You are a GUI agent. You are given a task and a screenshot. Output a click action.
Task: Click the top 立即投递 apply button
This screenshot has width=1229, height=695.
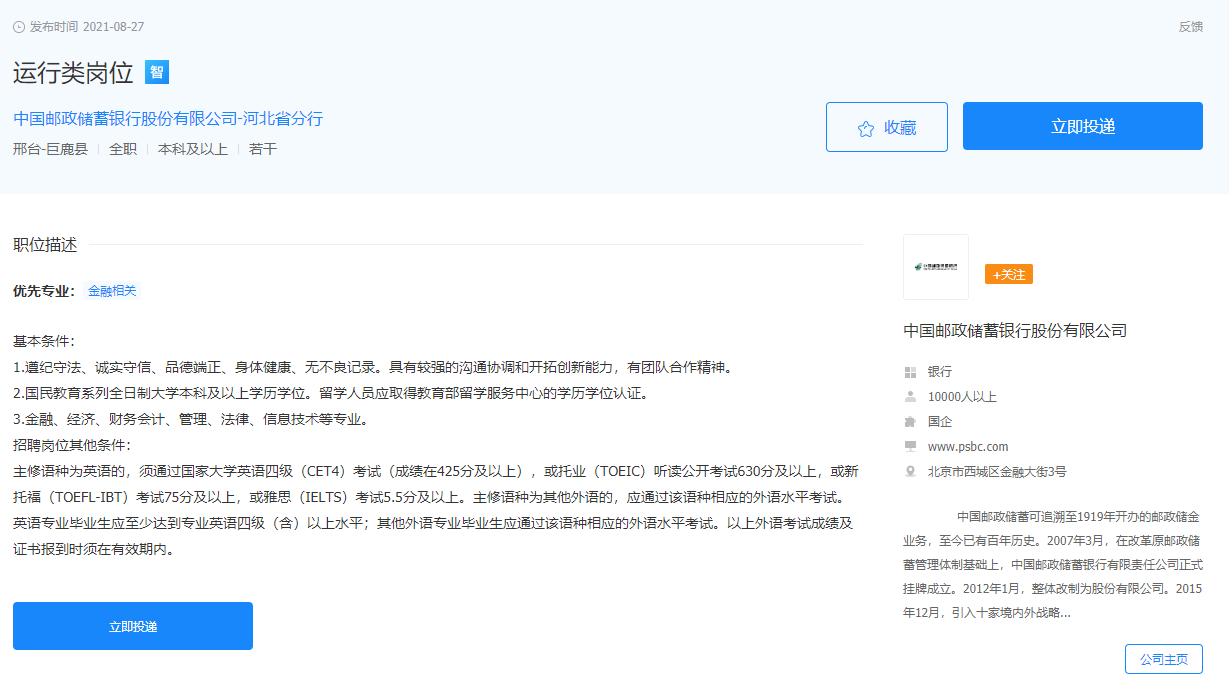tap(1083, 126)
